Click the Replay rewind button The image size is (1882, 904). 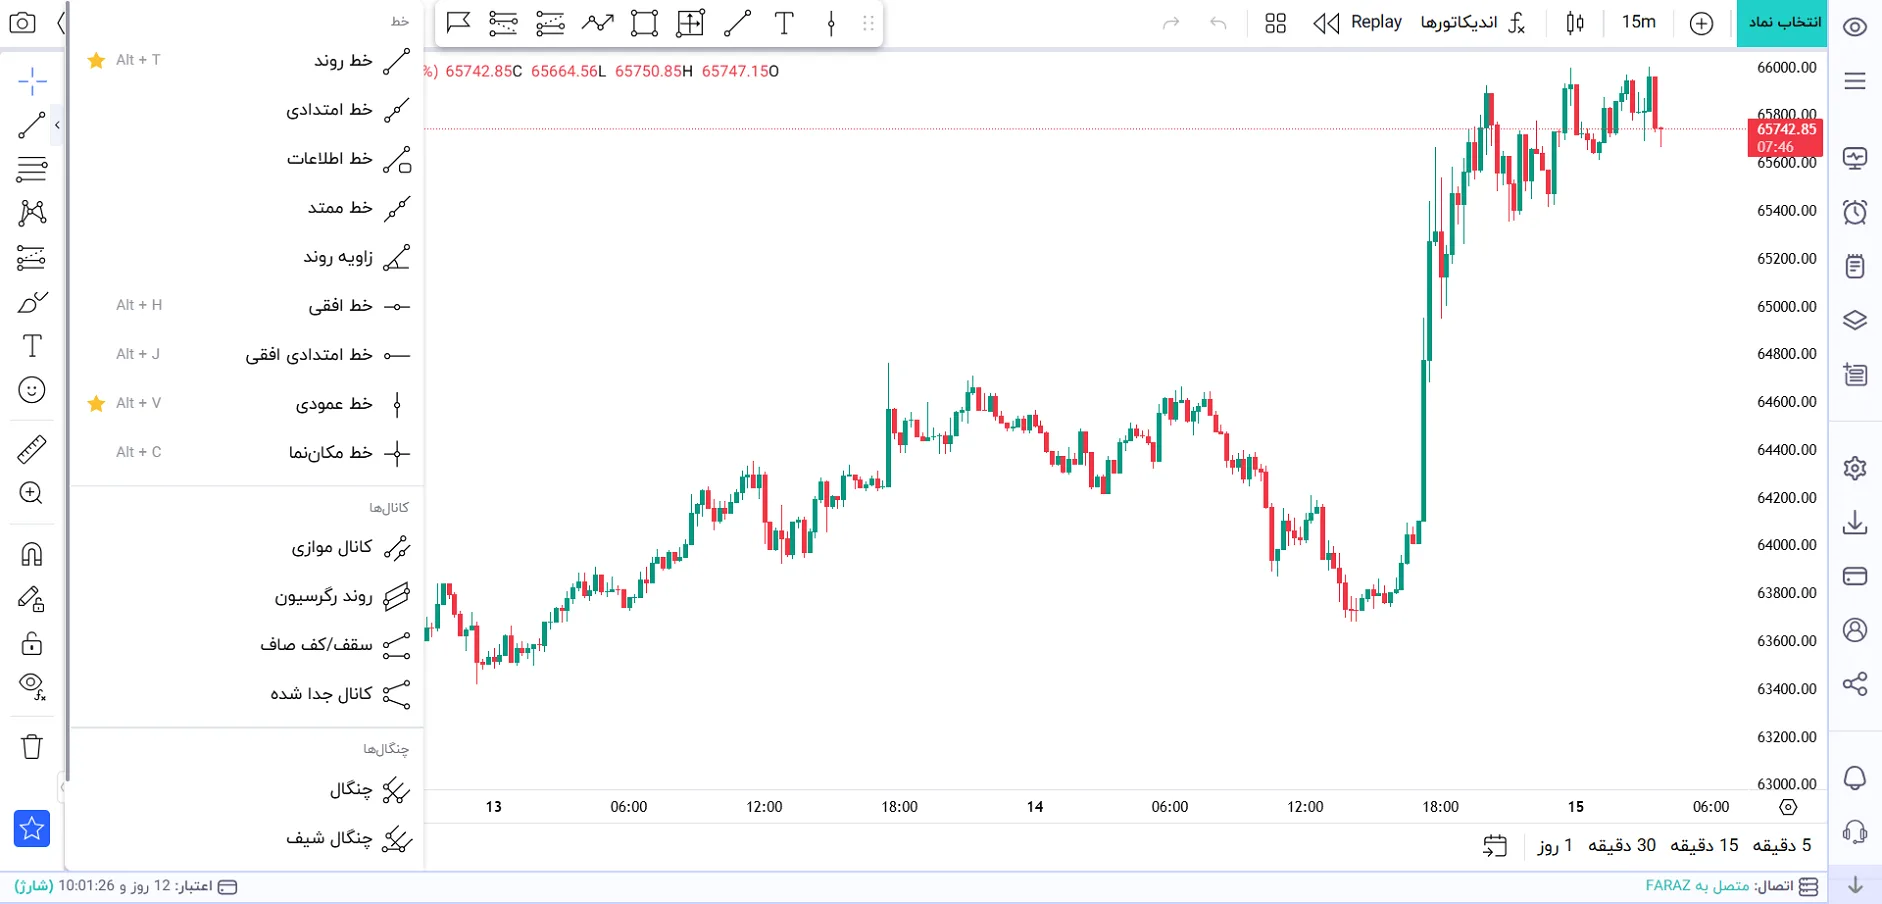pos(1357,22)
